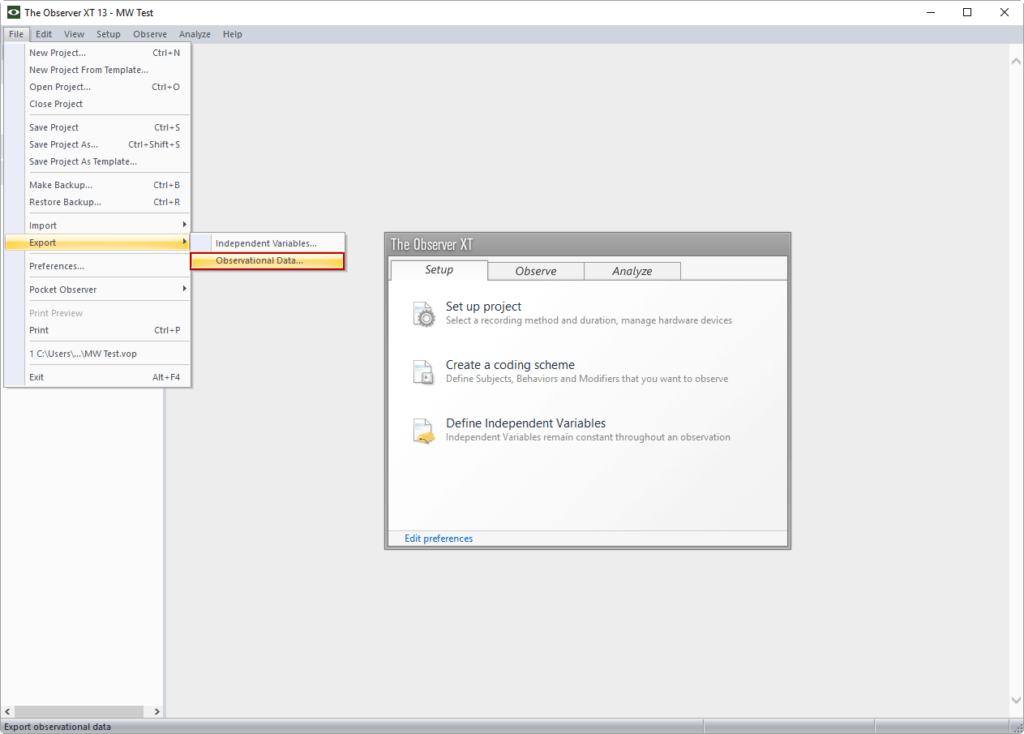Click the horizontal scrollbar right arrow
Image resolution: width=1024 pixels, height=734 pixels.
click(156, 711)
